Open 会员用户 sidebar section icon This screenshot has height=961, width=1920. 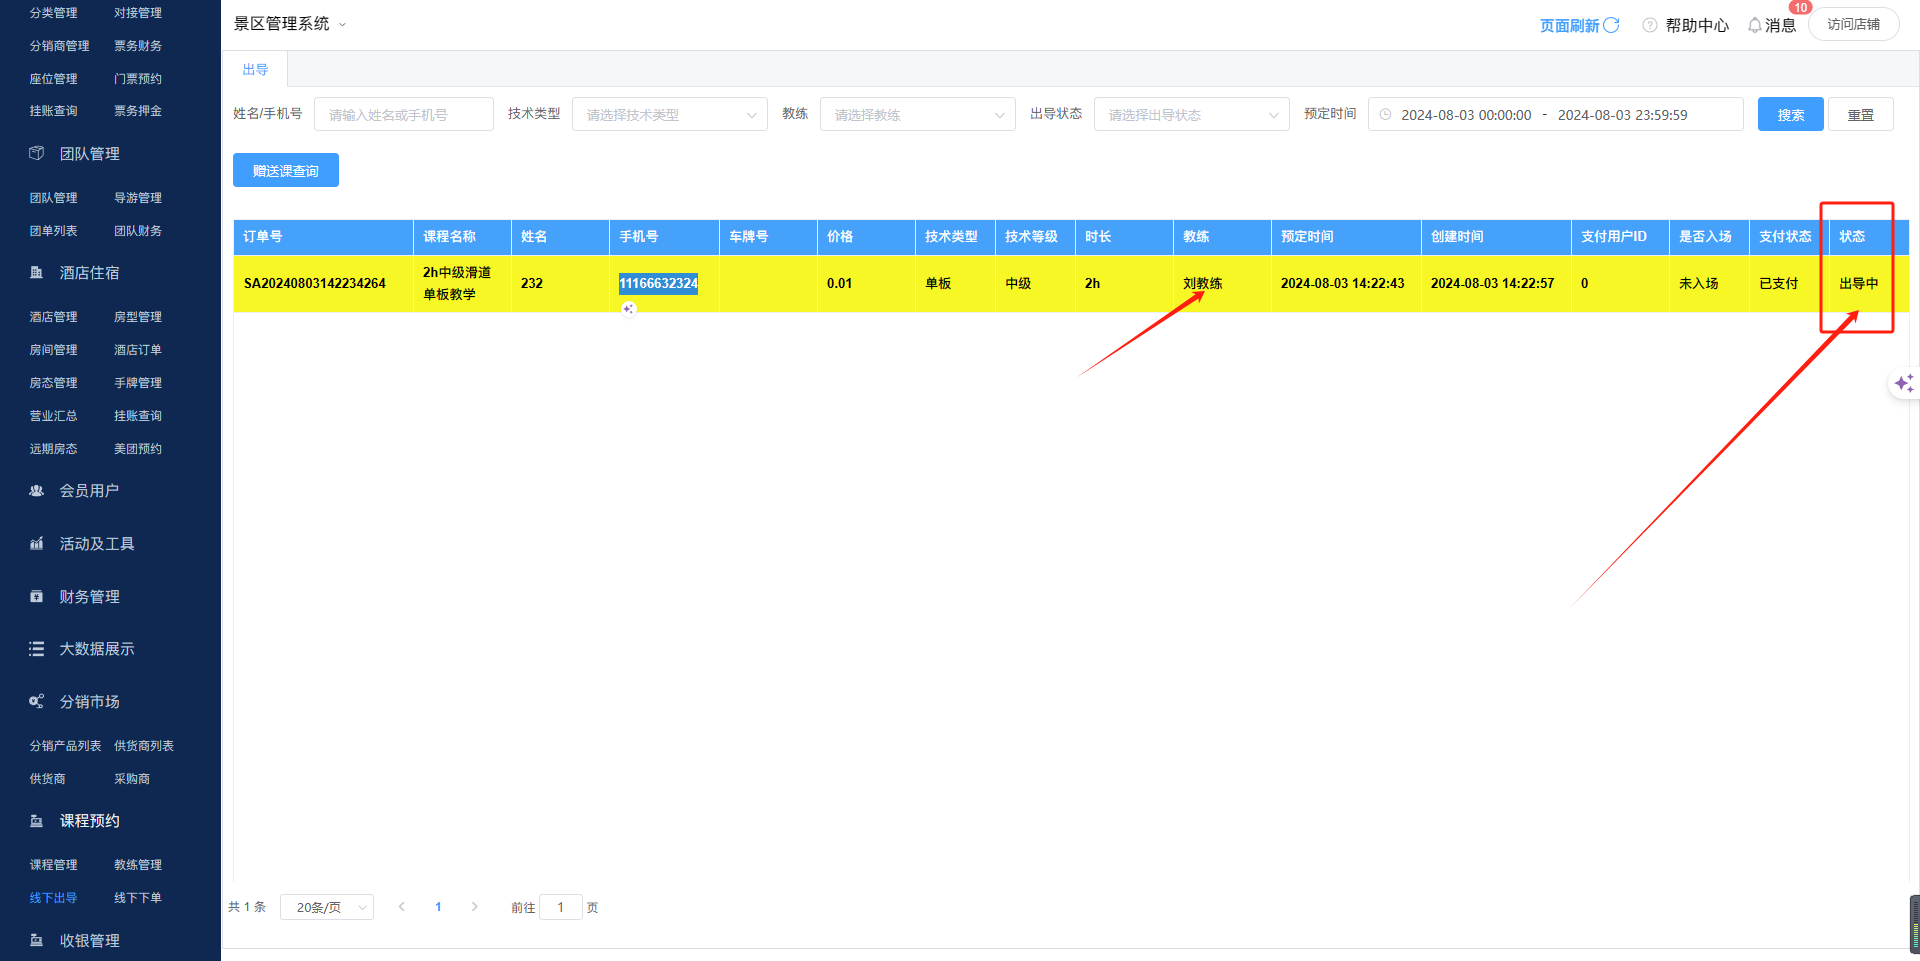(37, 490)
